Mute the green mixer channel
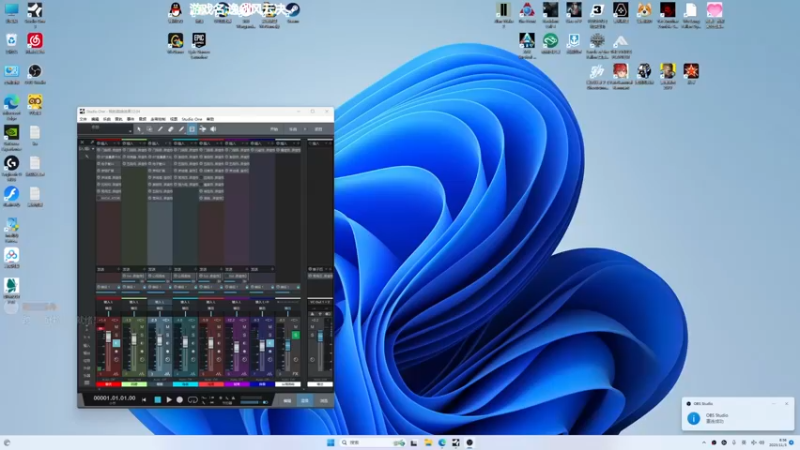Screen dimensions: 800x450 [x=142, y=327]
